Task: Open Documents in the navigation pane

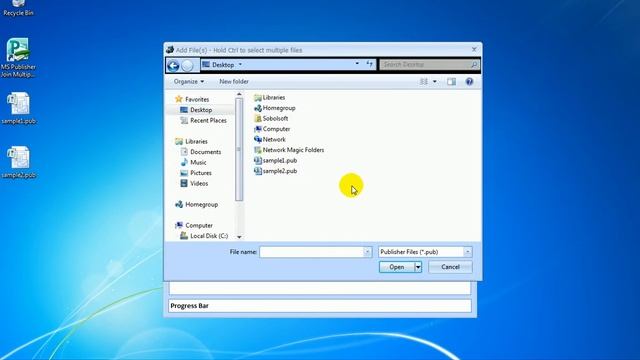Action: point(201,152)
